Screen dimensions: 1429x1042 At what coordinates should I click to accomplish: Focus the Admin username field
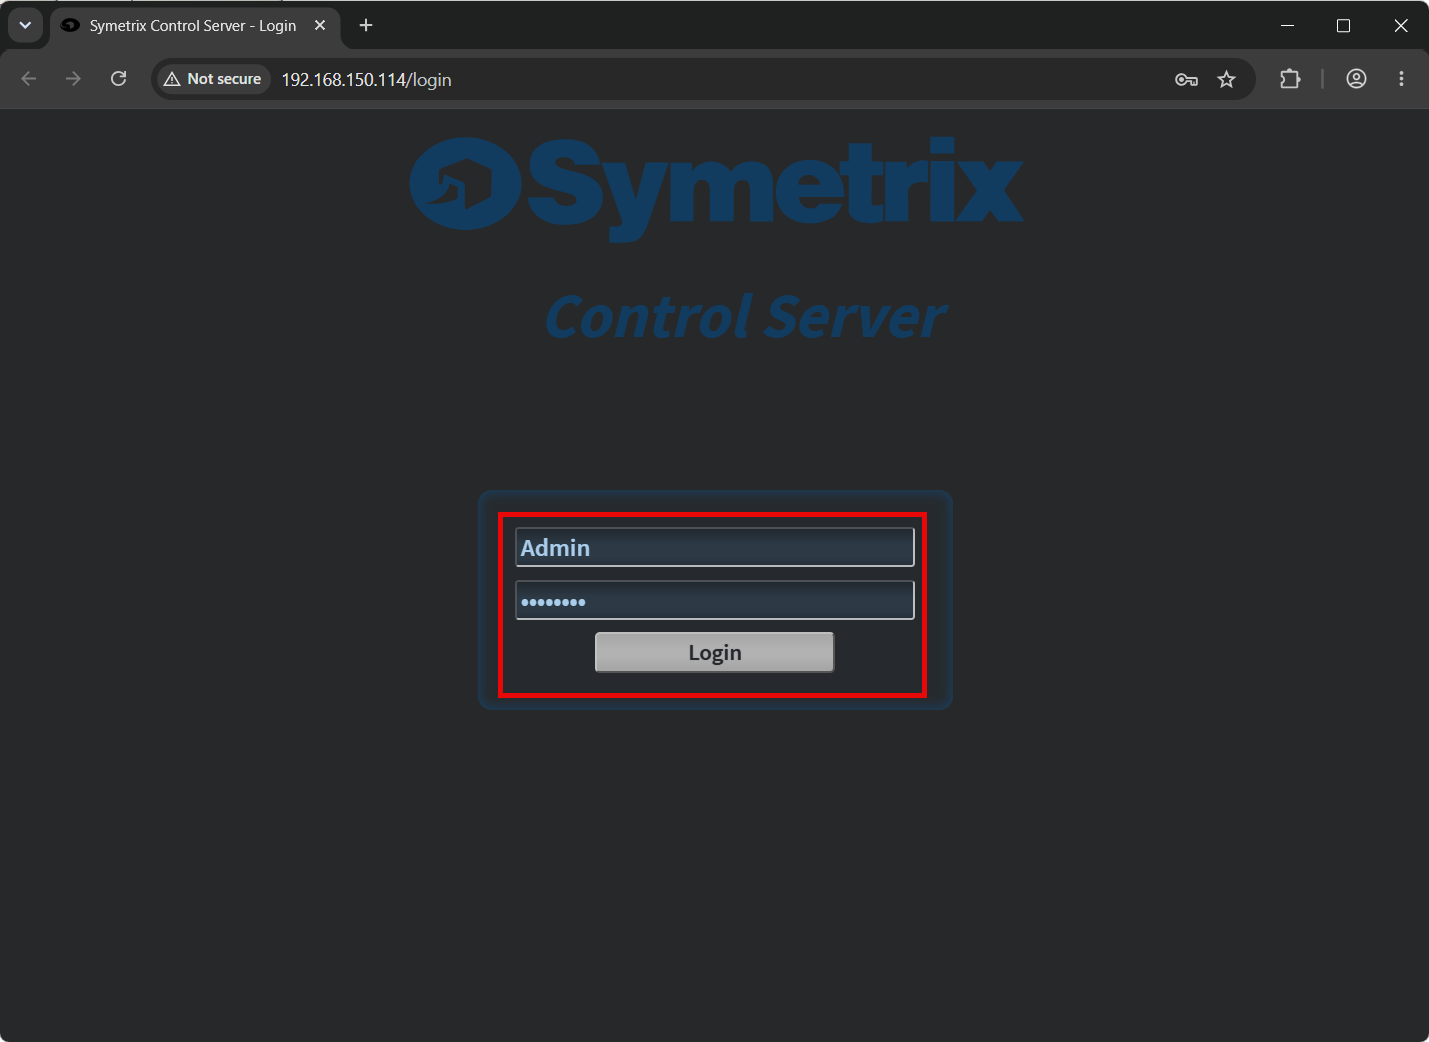click(x=714, y=547)
